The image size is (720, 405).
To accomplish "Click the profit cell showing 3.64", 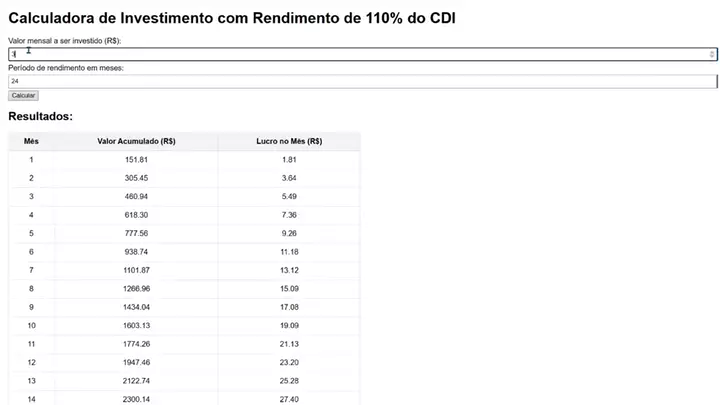I will (x=289, y=178).
